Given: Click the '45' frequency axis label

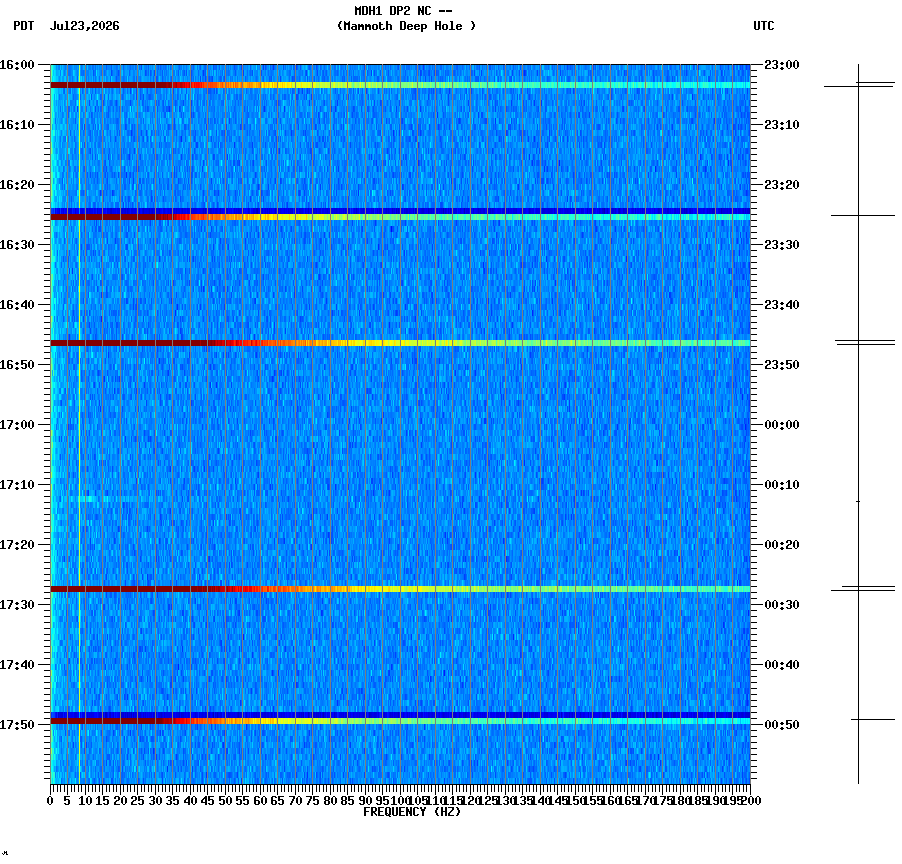Looking at the screenshot, I should point(208,801).
